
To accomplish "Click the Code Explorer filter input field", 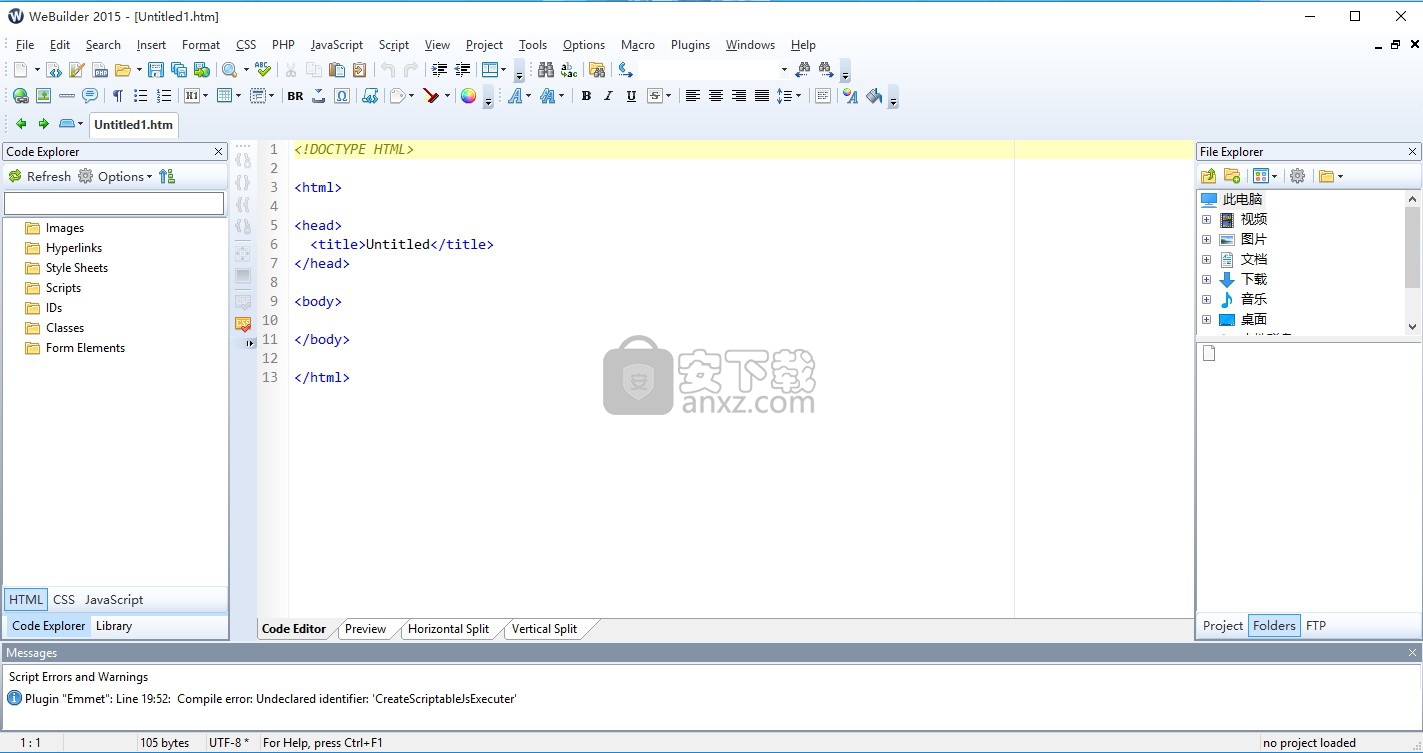I will click(114, 203).
